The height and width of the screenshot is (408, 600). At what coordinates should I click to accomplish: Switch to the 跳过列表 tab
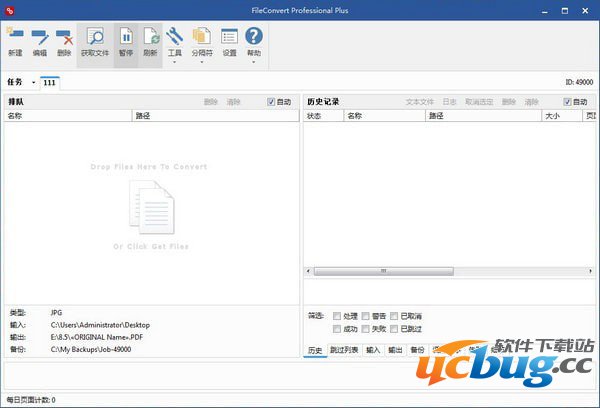(x=344, y=350)
